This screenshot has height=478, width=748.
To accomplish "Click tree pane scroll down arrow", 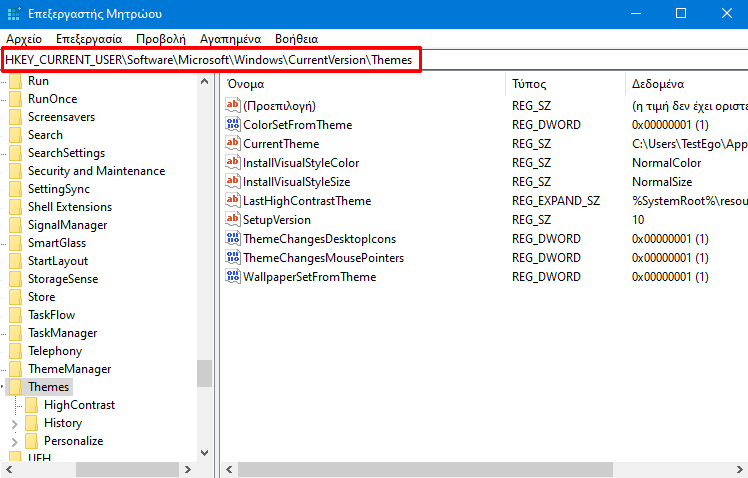I will (x=205, y=453).
